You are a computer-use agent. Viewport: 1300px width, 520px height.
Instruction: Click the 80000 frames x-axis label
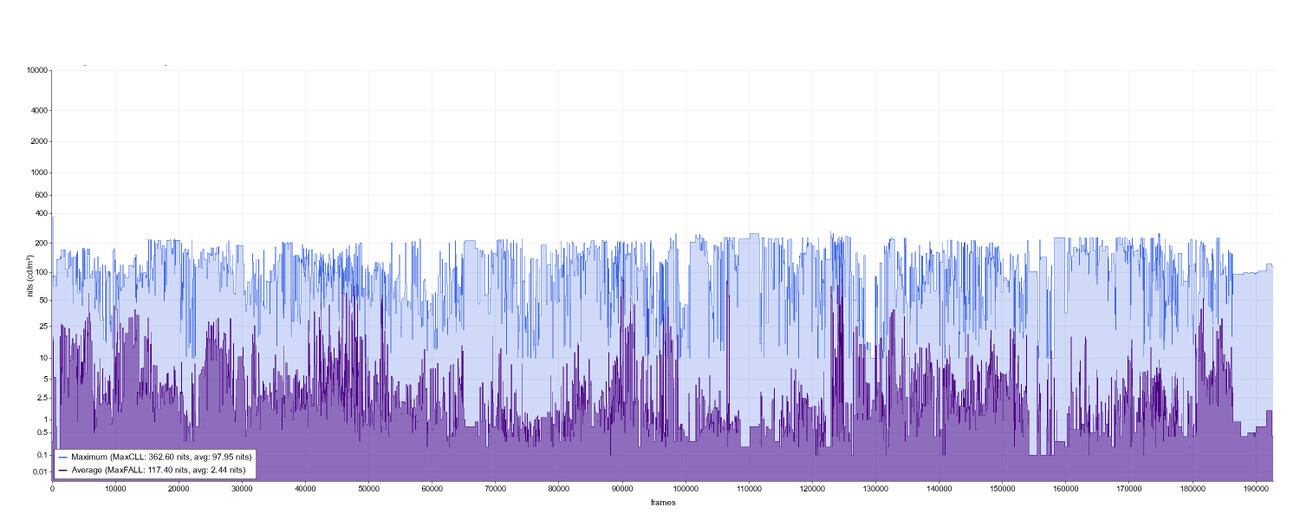tap(559, 489)
